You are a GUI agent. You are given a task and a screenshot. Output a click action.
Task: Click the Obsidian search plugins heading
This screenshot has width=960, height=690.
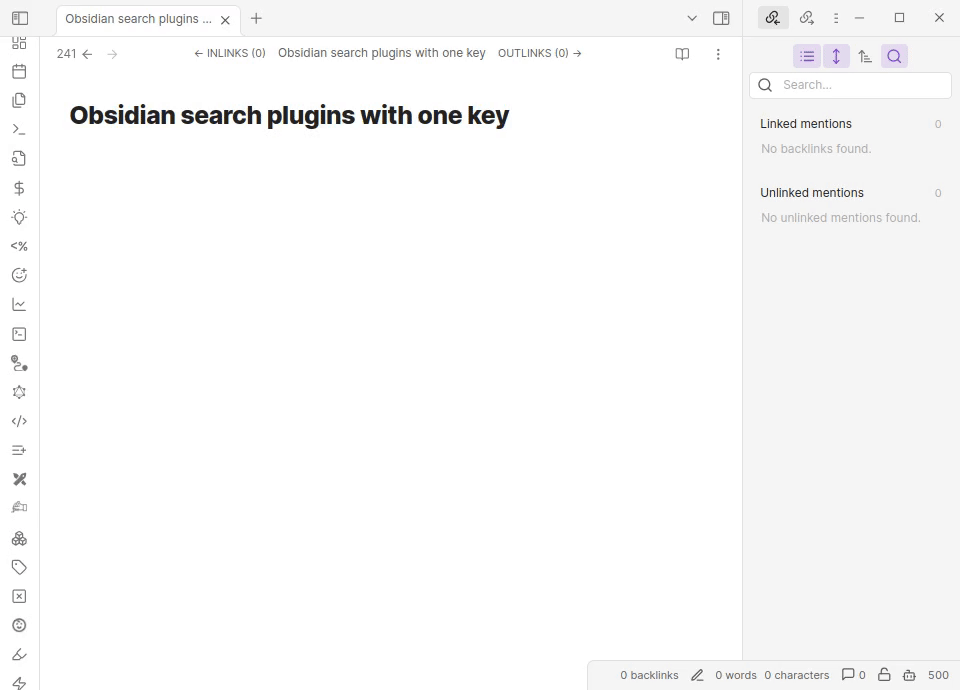[289, 115]
